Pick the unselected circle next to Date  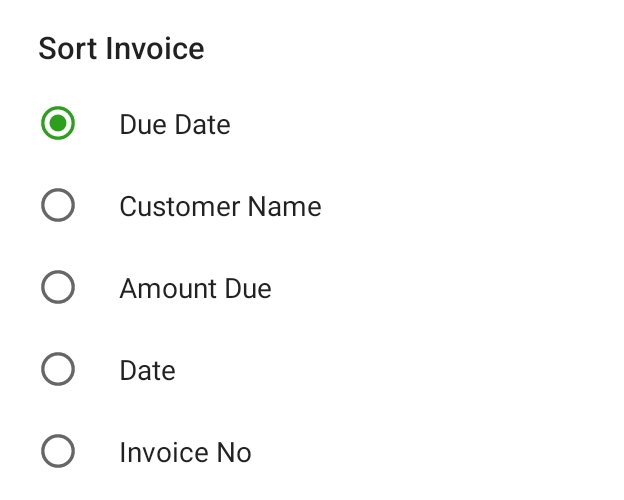[x=58, y=370]
